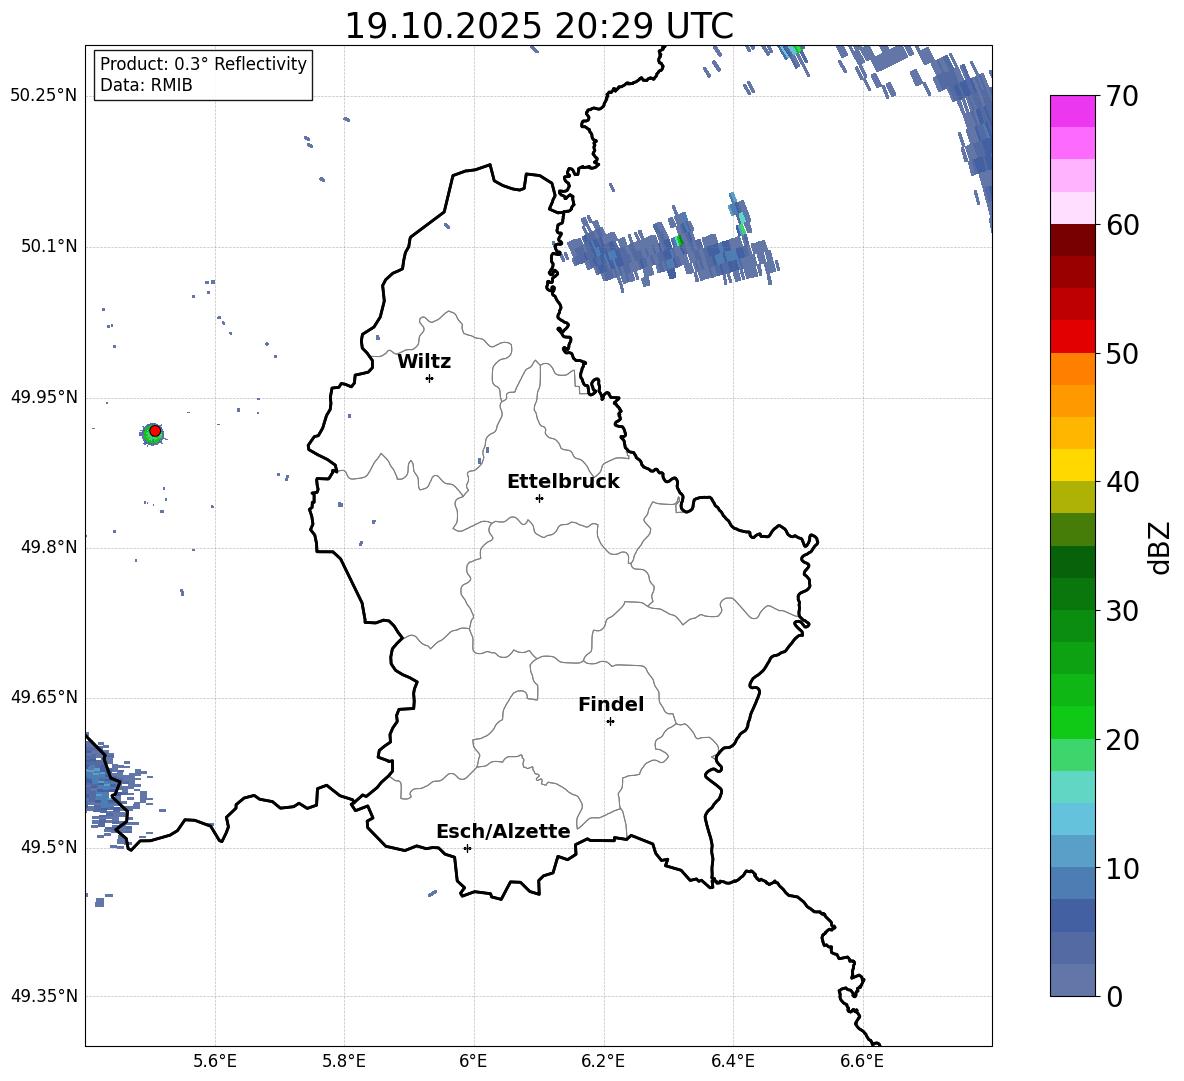Click the colorbar tick value 20
1184x1081 pixels.
(1123, 740)
